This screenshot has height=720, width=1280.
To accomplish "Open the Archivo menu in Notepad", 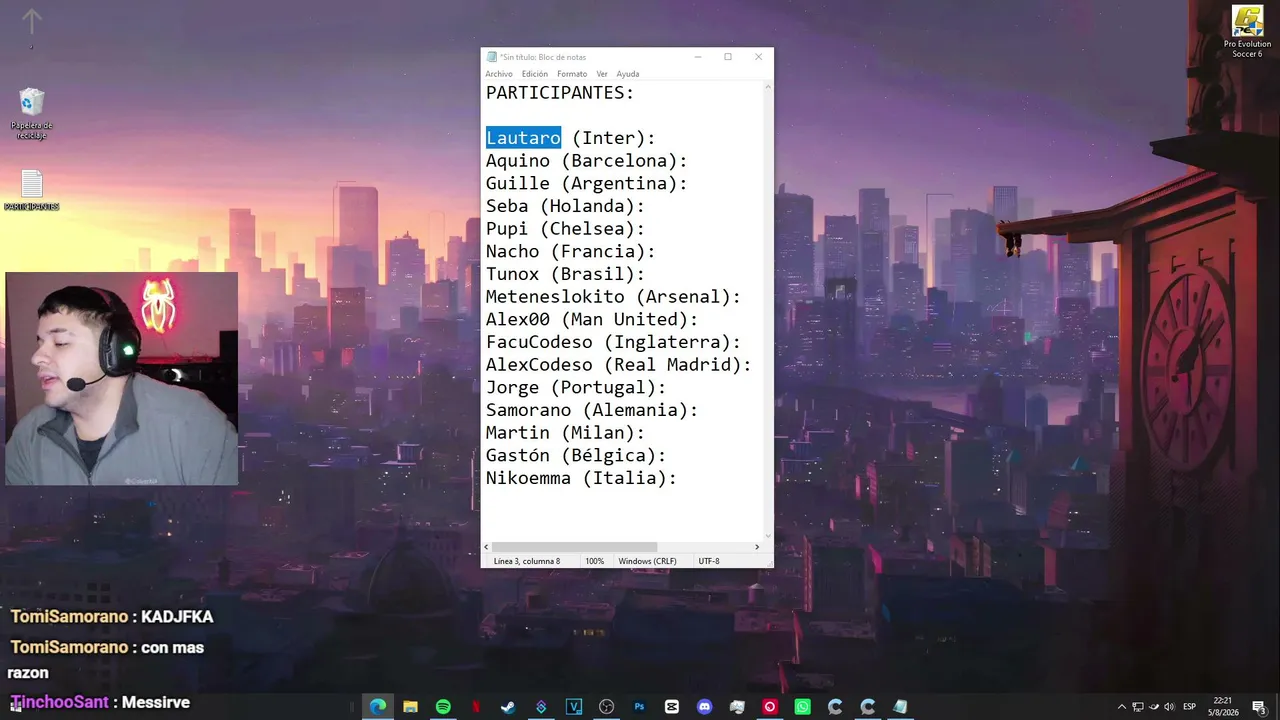I will click(x=499, y=74).
